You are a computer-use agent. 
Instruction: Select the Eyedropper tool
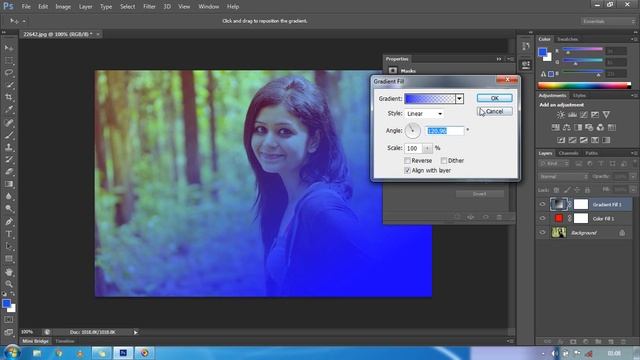9,109
